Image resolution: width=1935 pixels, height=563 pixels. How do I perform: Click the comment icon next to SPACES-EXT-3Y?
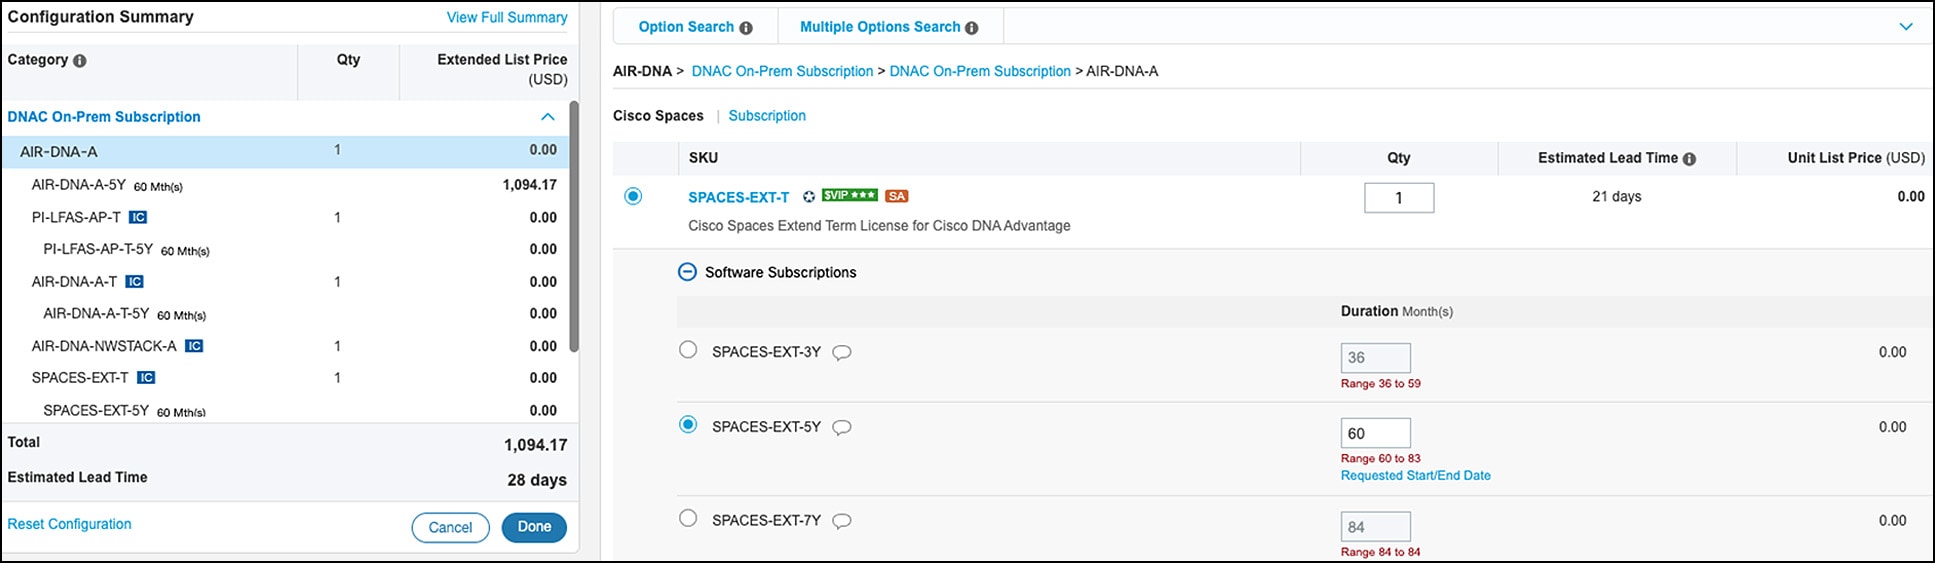842,353
